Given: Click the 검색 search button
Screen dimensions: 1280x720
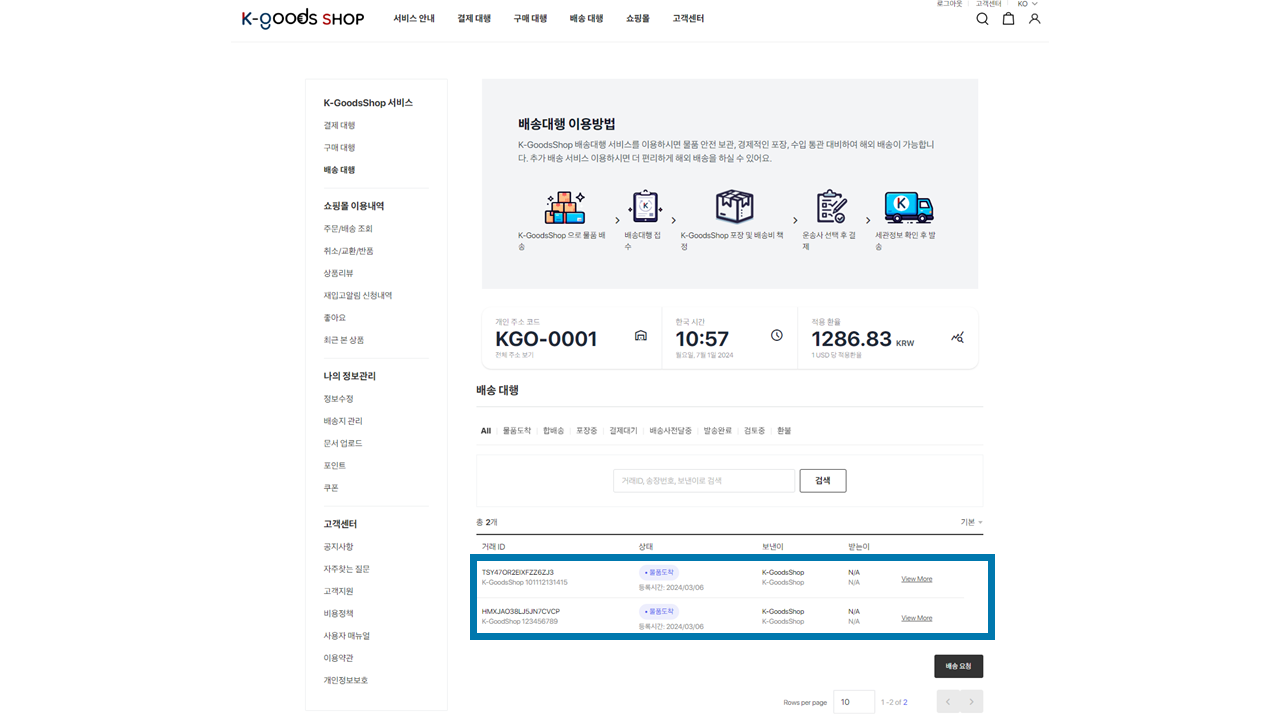Looking at the screenshot, I should tap(822, 481).
